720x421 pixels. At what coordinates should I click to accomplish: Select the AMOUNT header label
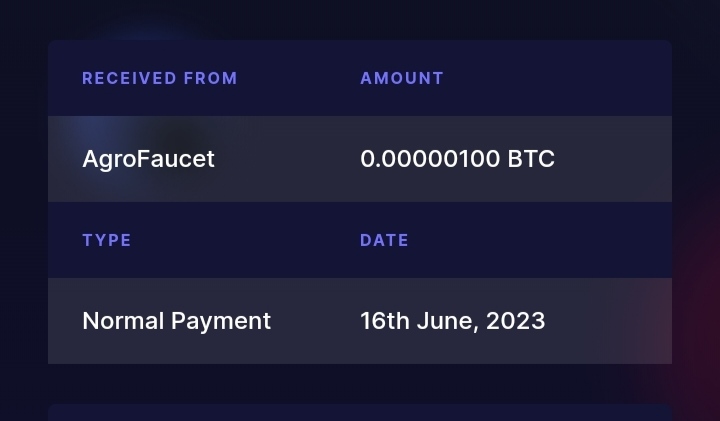402,79
